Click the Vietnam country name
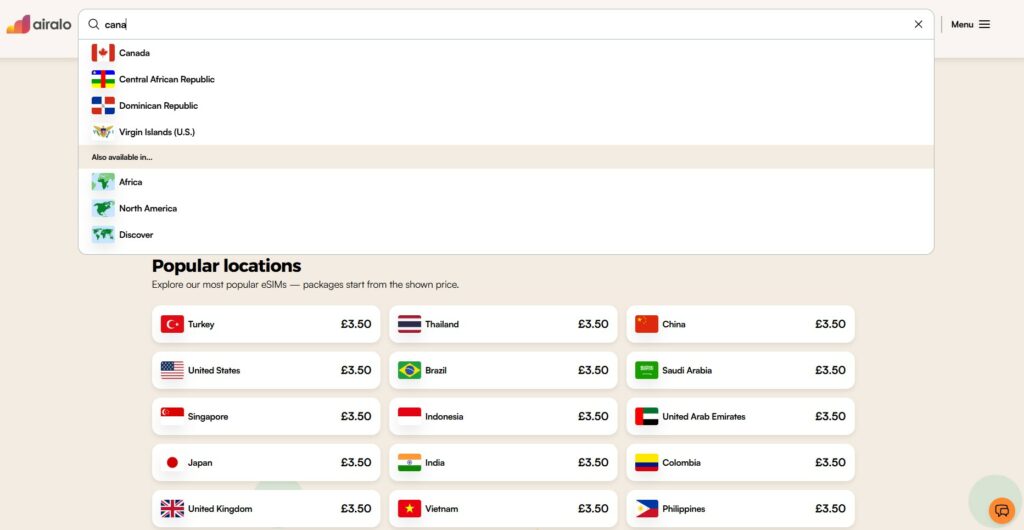 click(441, 508)
